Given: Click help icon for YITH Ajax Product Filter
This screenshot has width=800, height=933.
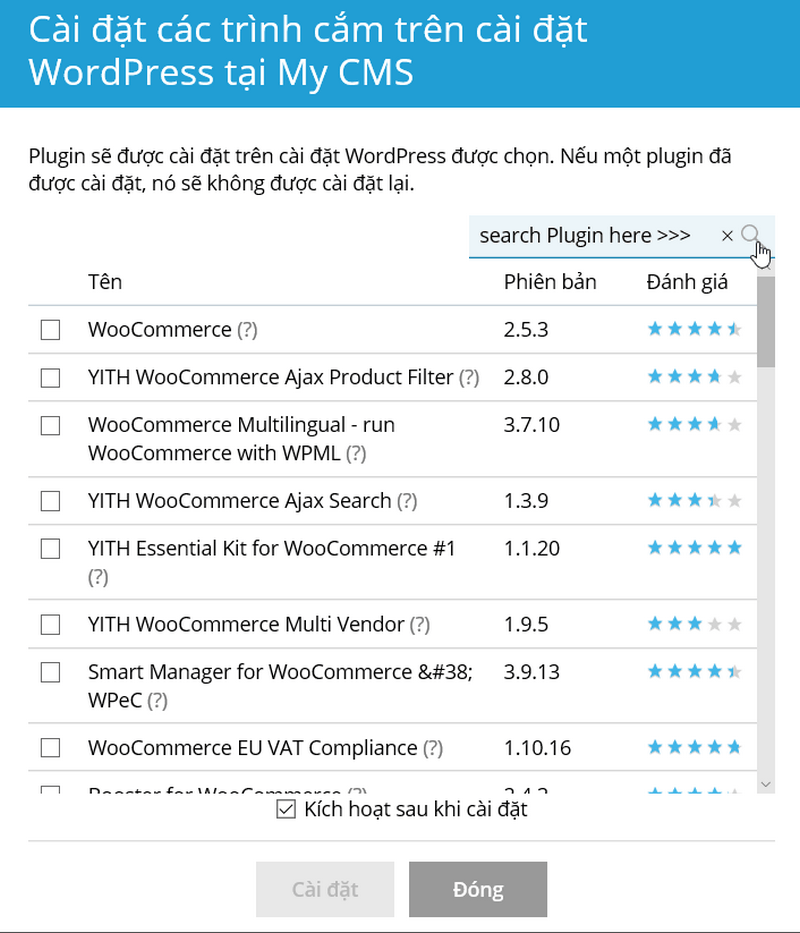Looking at the screenshot, I should click(469, 378).
